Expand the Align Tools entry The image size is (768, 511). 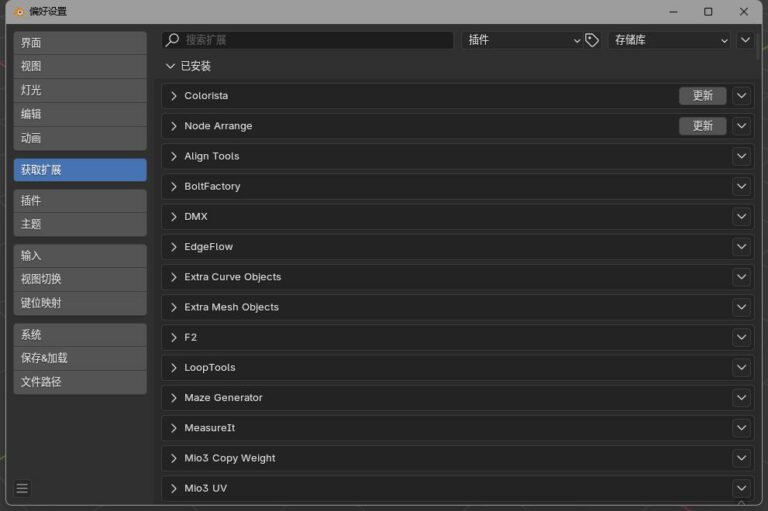click(173, 156)
